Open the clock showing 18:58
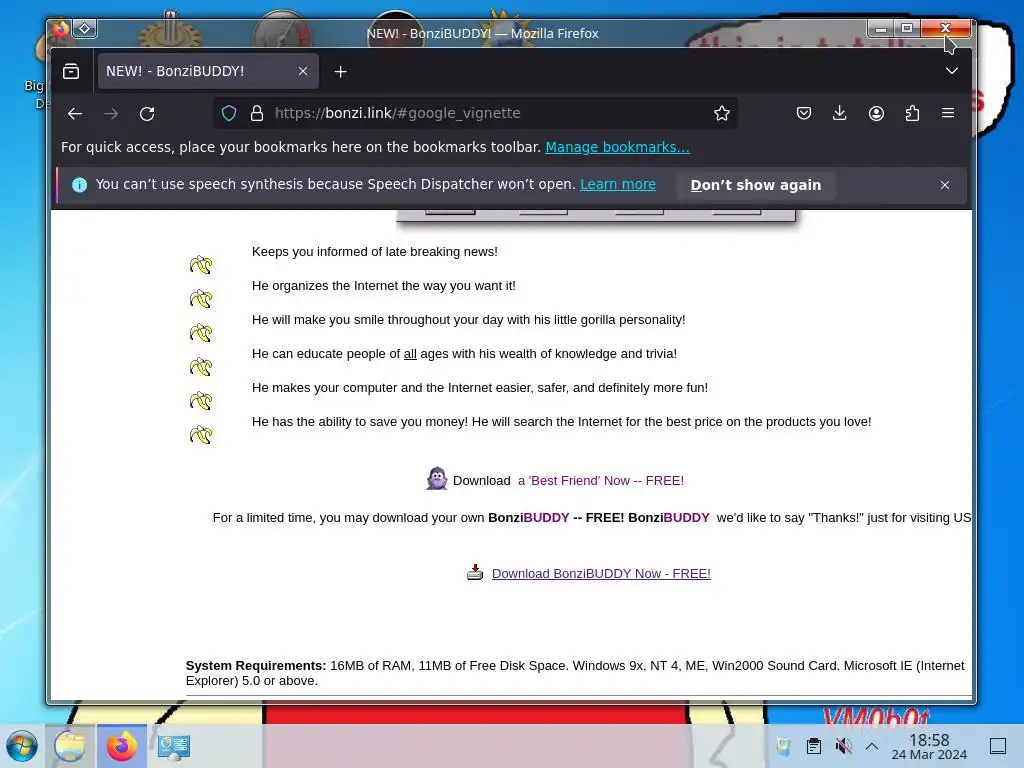Screen dimensions: 1024x768 pos(929,746)
